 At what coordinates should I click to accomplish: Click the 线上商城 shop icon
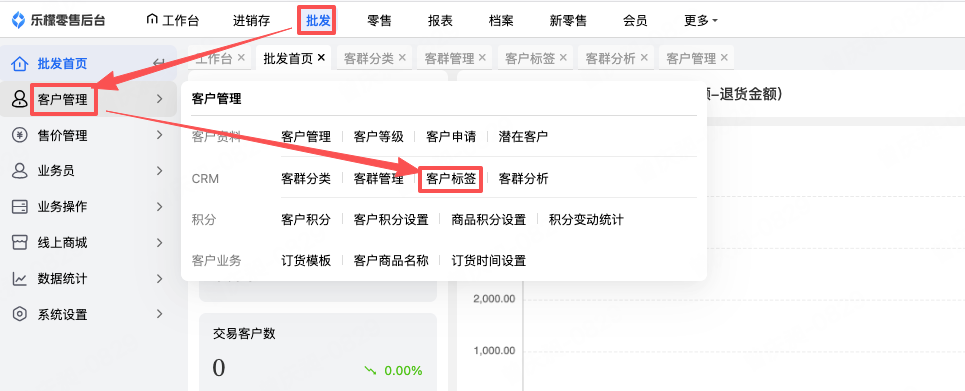[x=20, y=243]
